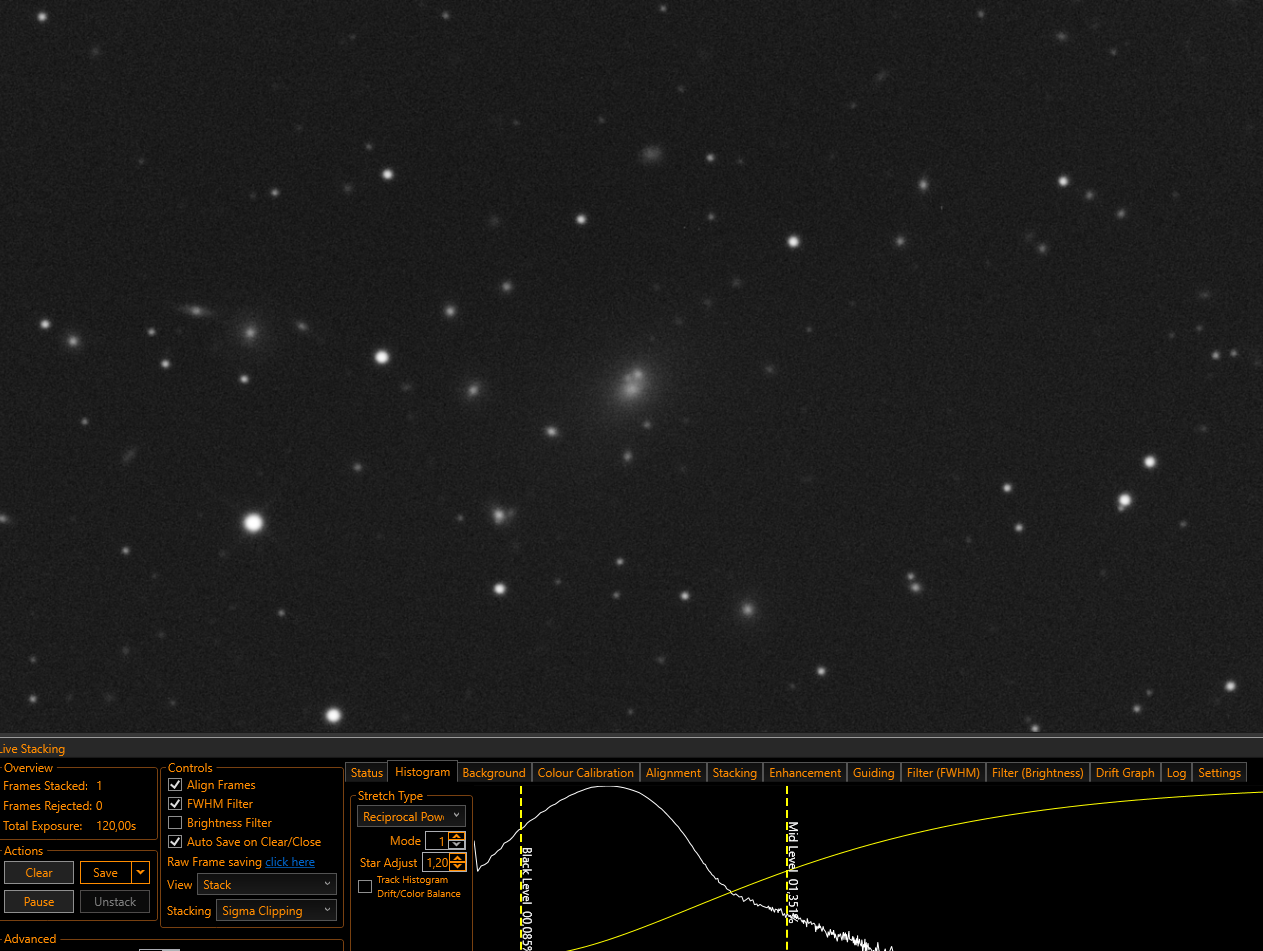Open the Filter (Brightness) tab

click(1037, 772)
